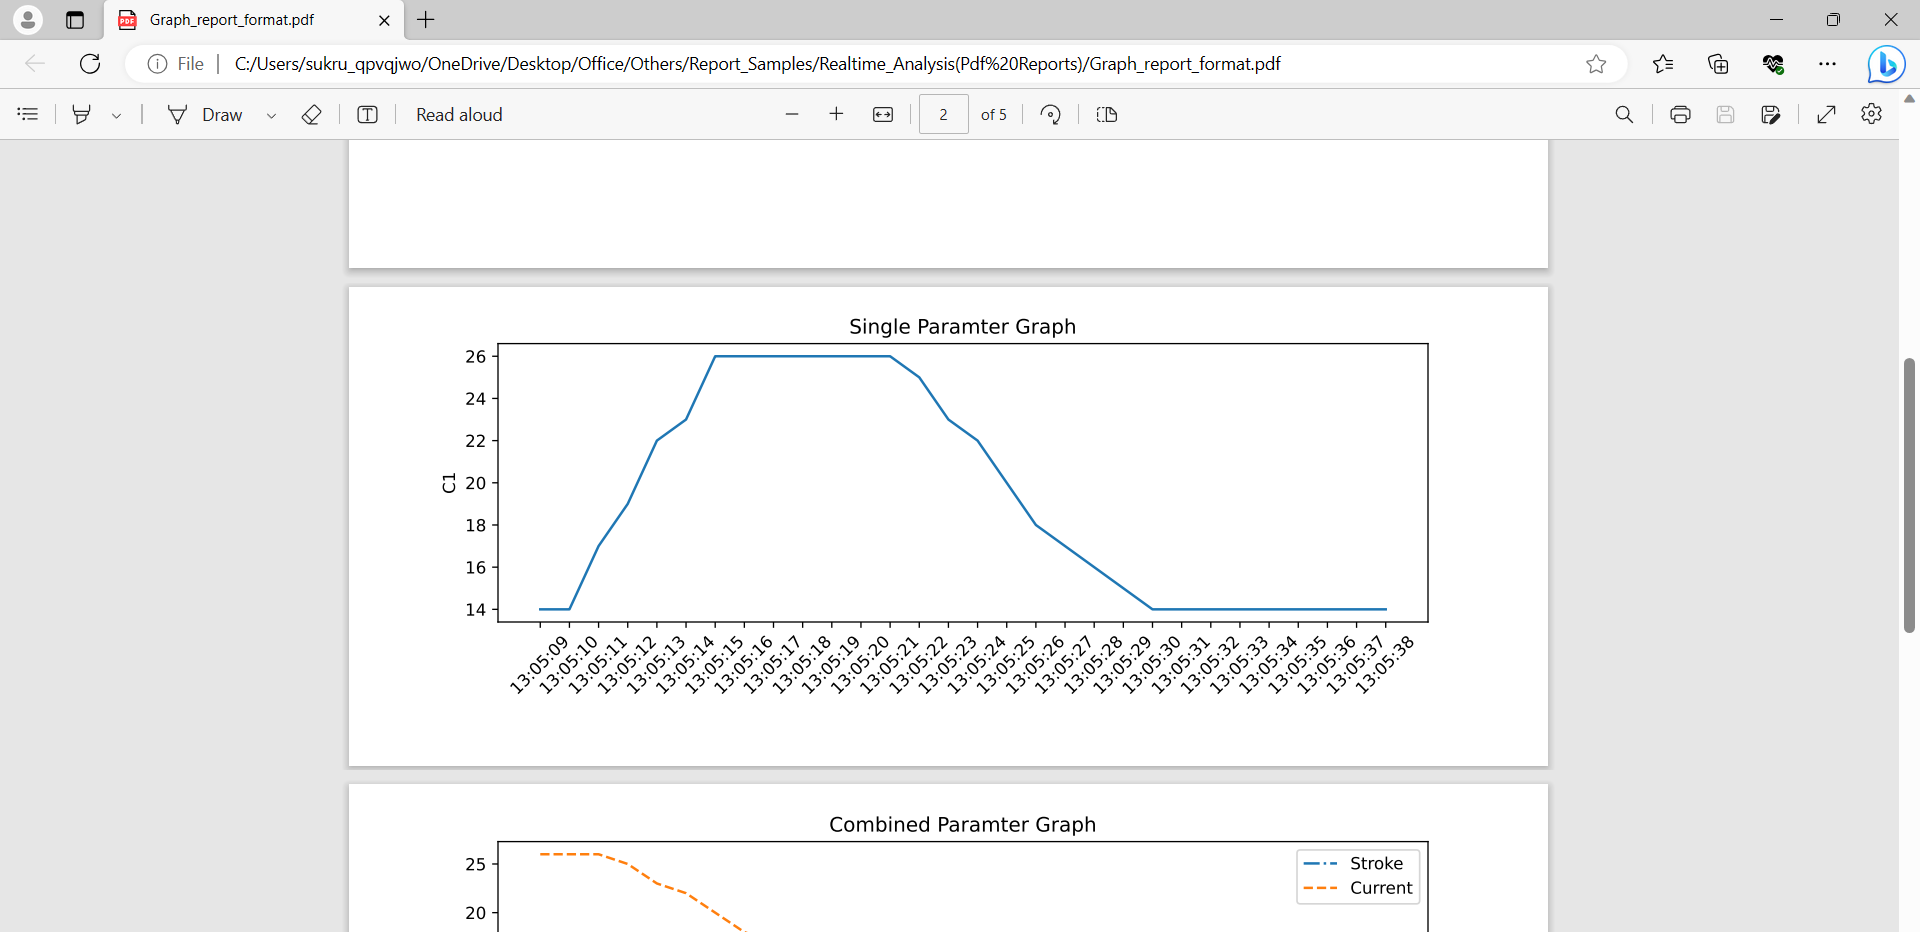Enter full screen reading mode
This screenshot has width=1920, height=932.
1827,114
